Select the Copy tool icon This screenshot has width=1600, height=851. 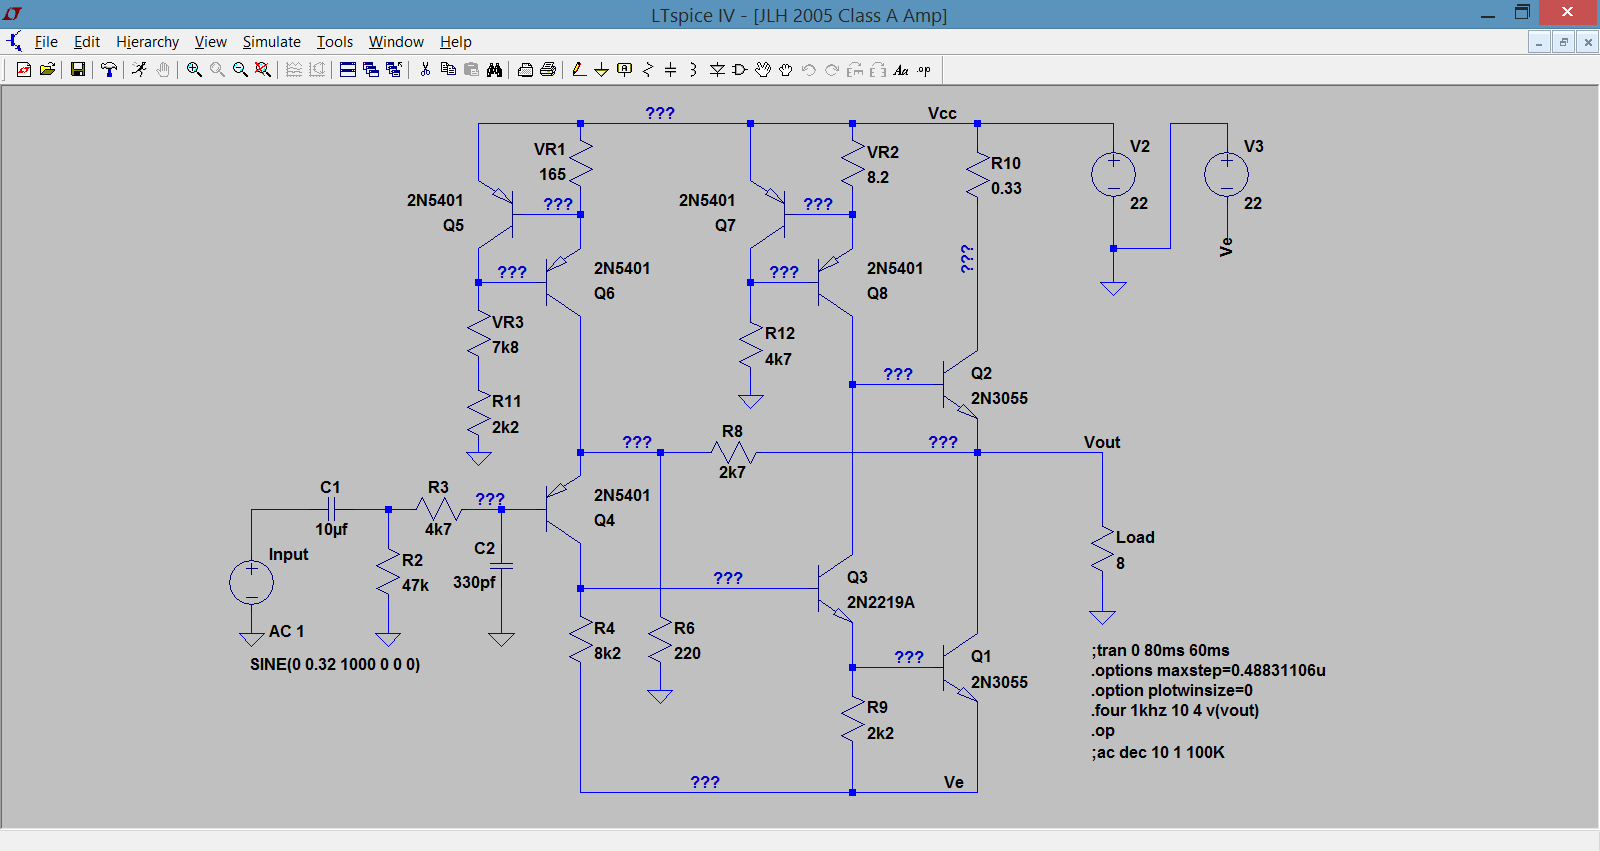coord(448,70)
